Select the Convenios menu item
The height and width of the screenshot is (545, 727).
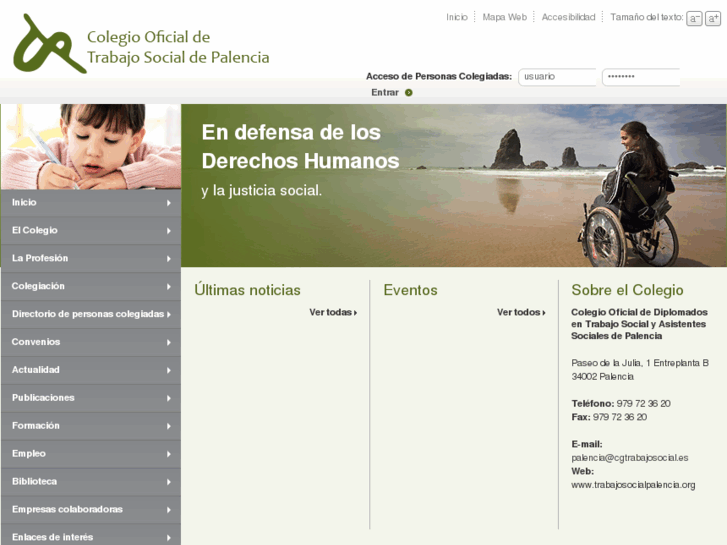91,342
